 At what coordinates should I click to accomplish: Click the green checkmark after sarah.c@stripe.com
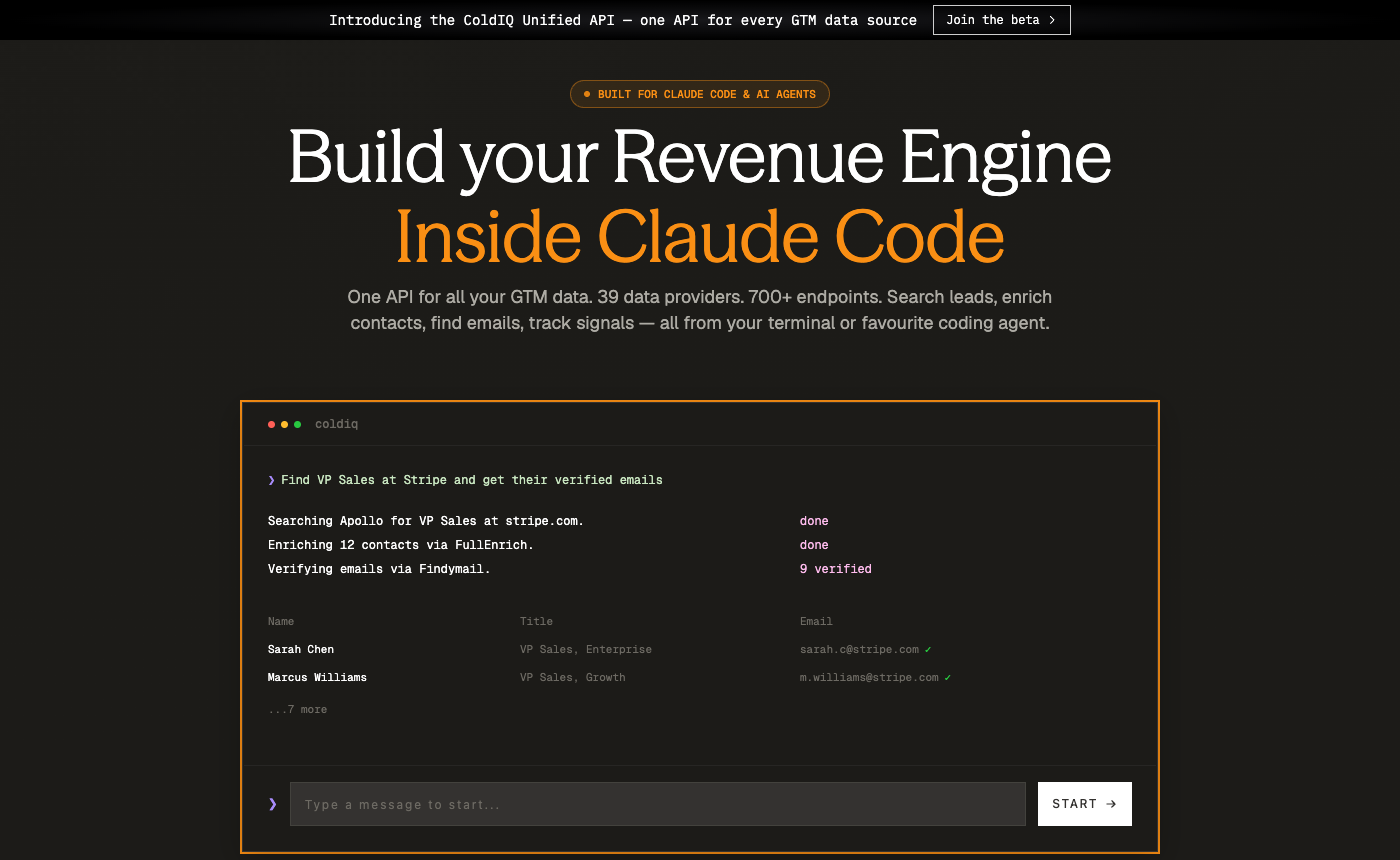tap(928, 649)
